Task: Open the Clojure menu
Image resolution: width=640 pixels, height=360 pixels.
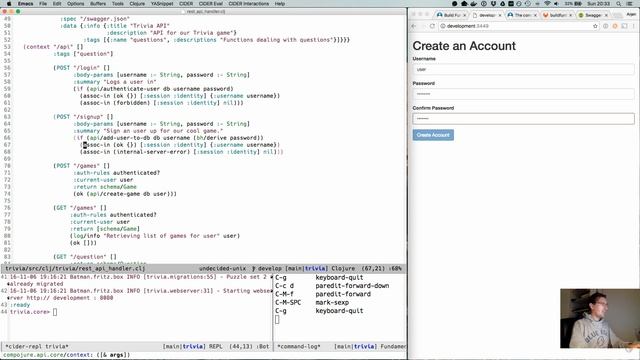Action: [x=137, y=4]
